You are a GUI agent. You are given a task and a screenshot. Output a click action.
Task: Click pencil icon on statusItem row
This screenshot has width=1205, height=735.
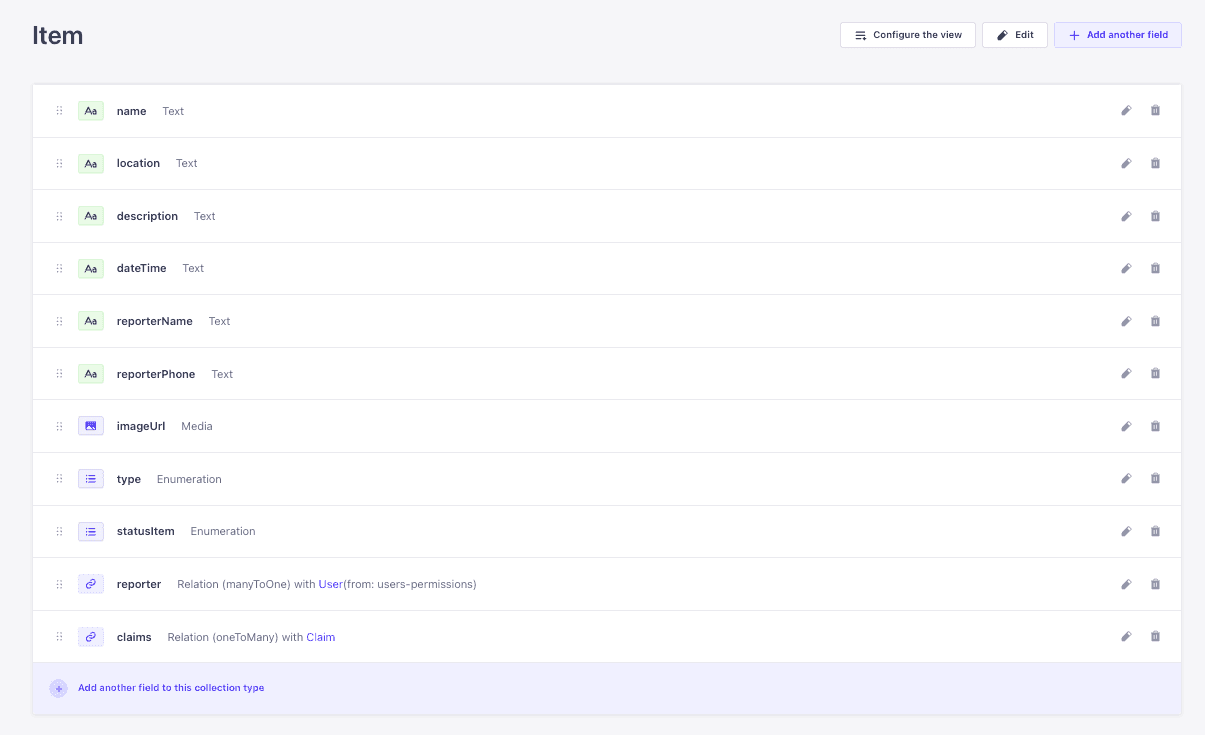pos(1126,531)
